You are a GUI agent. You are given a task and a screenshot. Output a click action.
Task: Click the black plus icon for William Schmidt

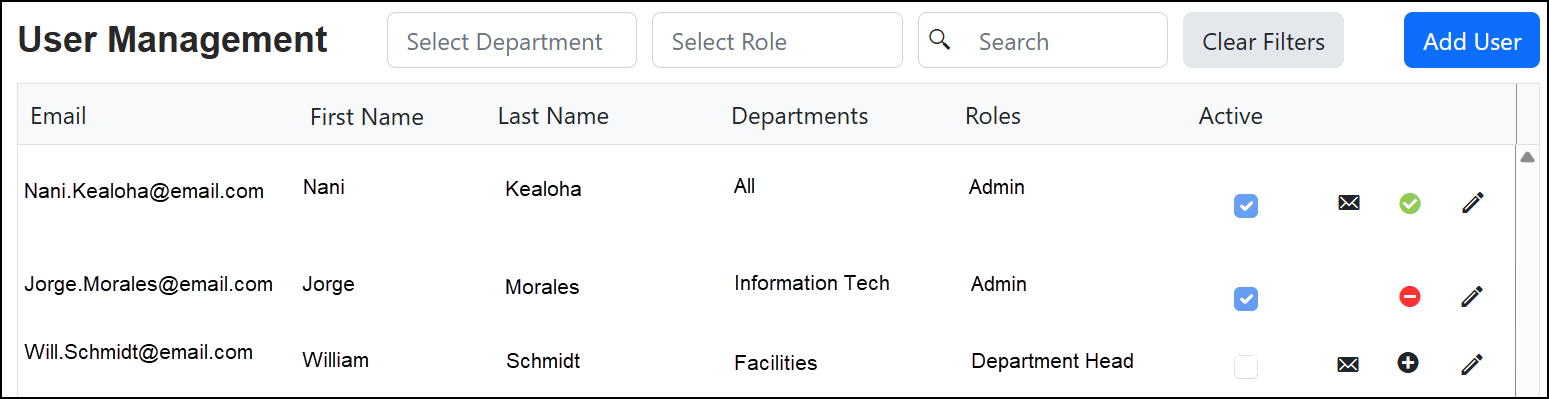1408,363
